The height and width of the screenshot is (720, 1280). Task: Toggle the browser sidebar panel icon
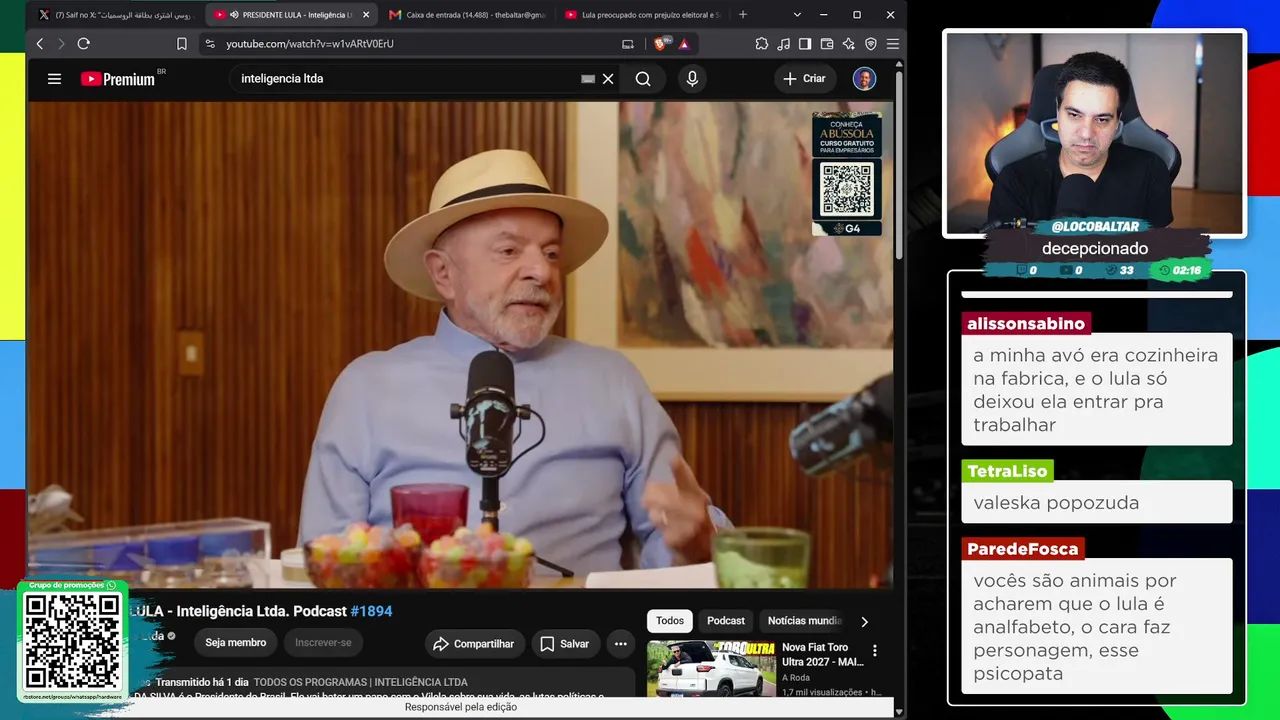coord(805,44)
